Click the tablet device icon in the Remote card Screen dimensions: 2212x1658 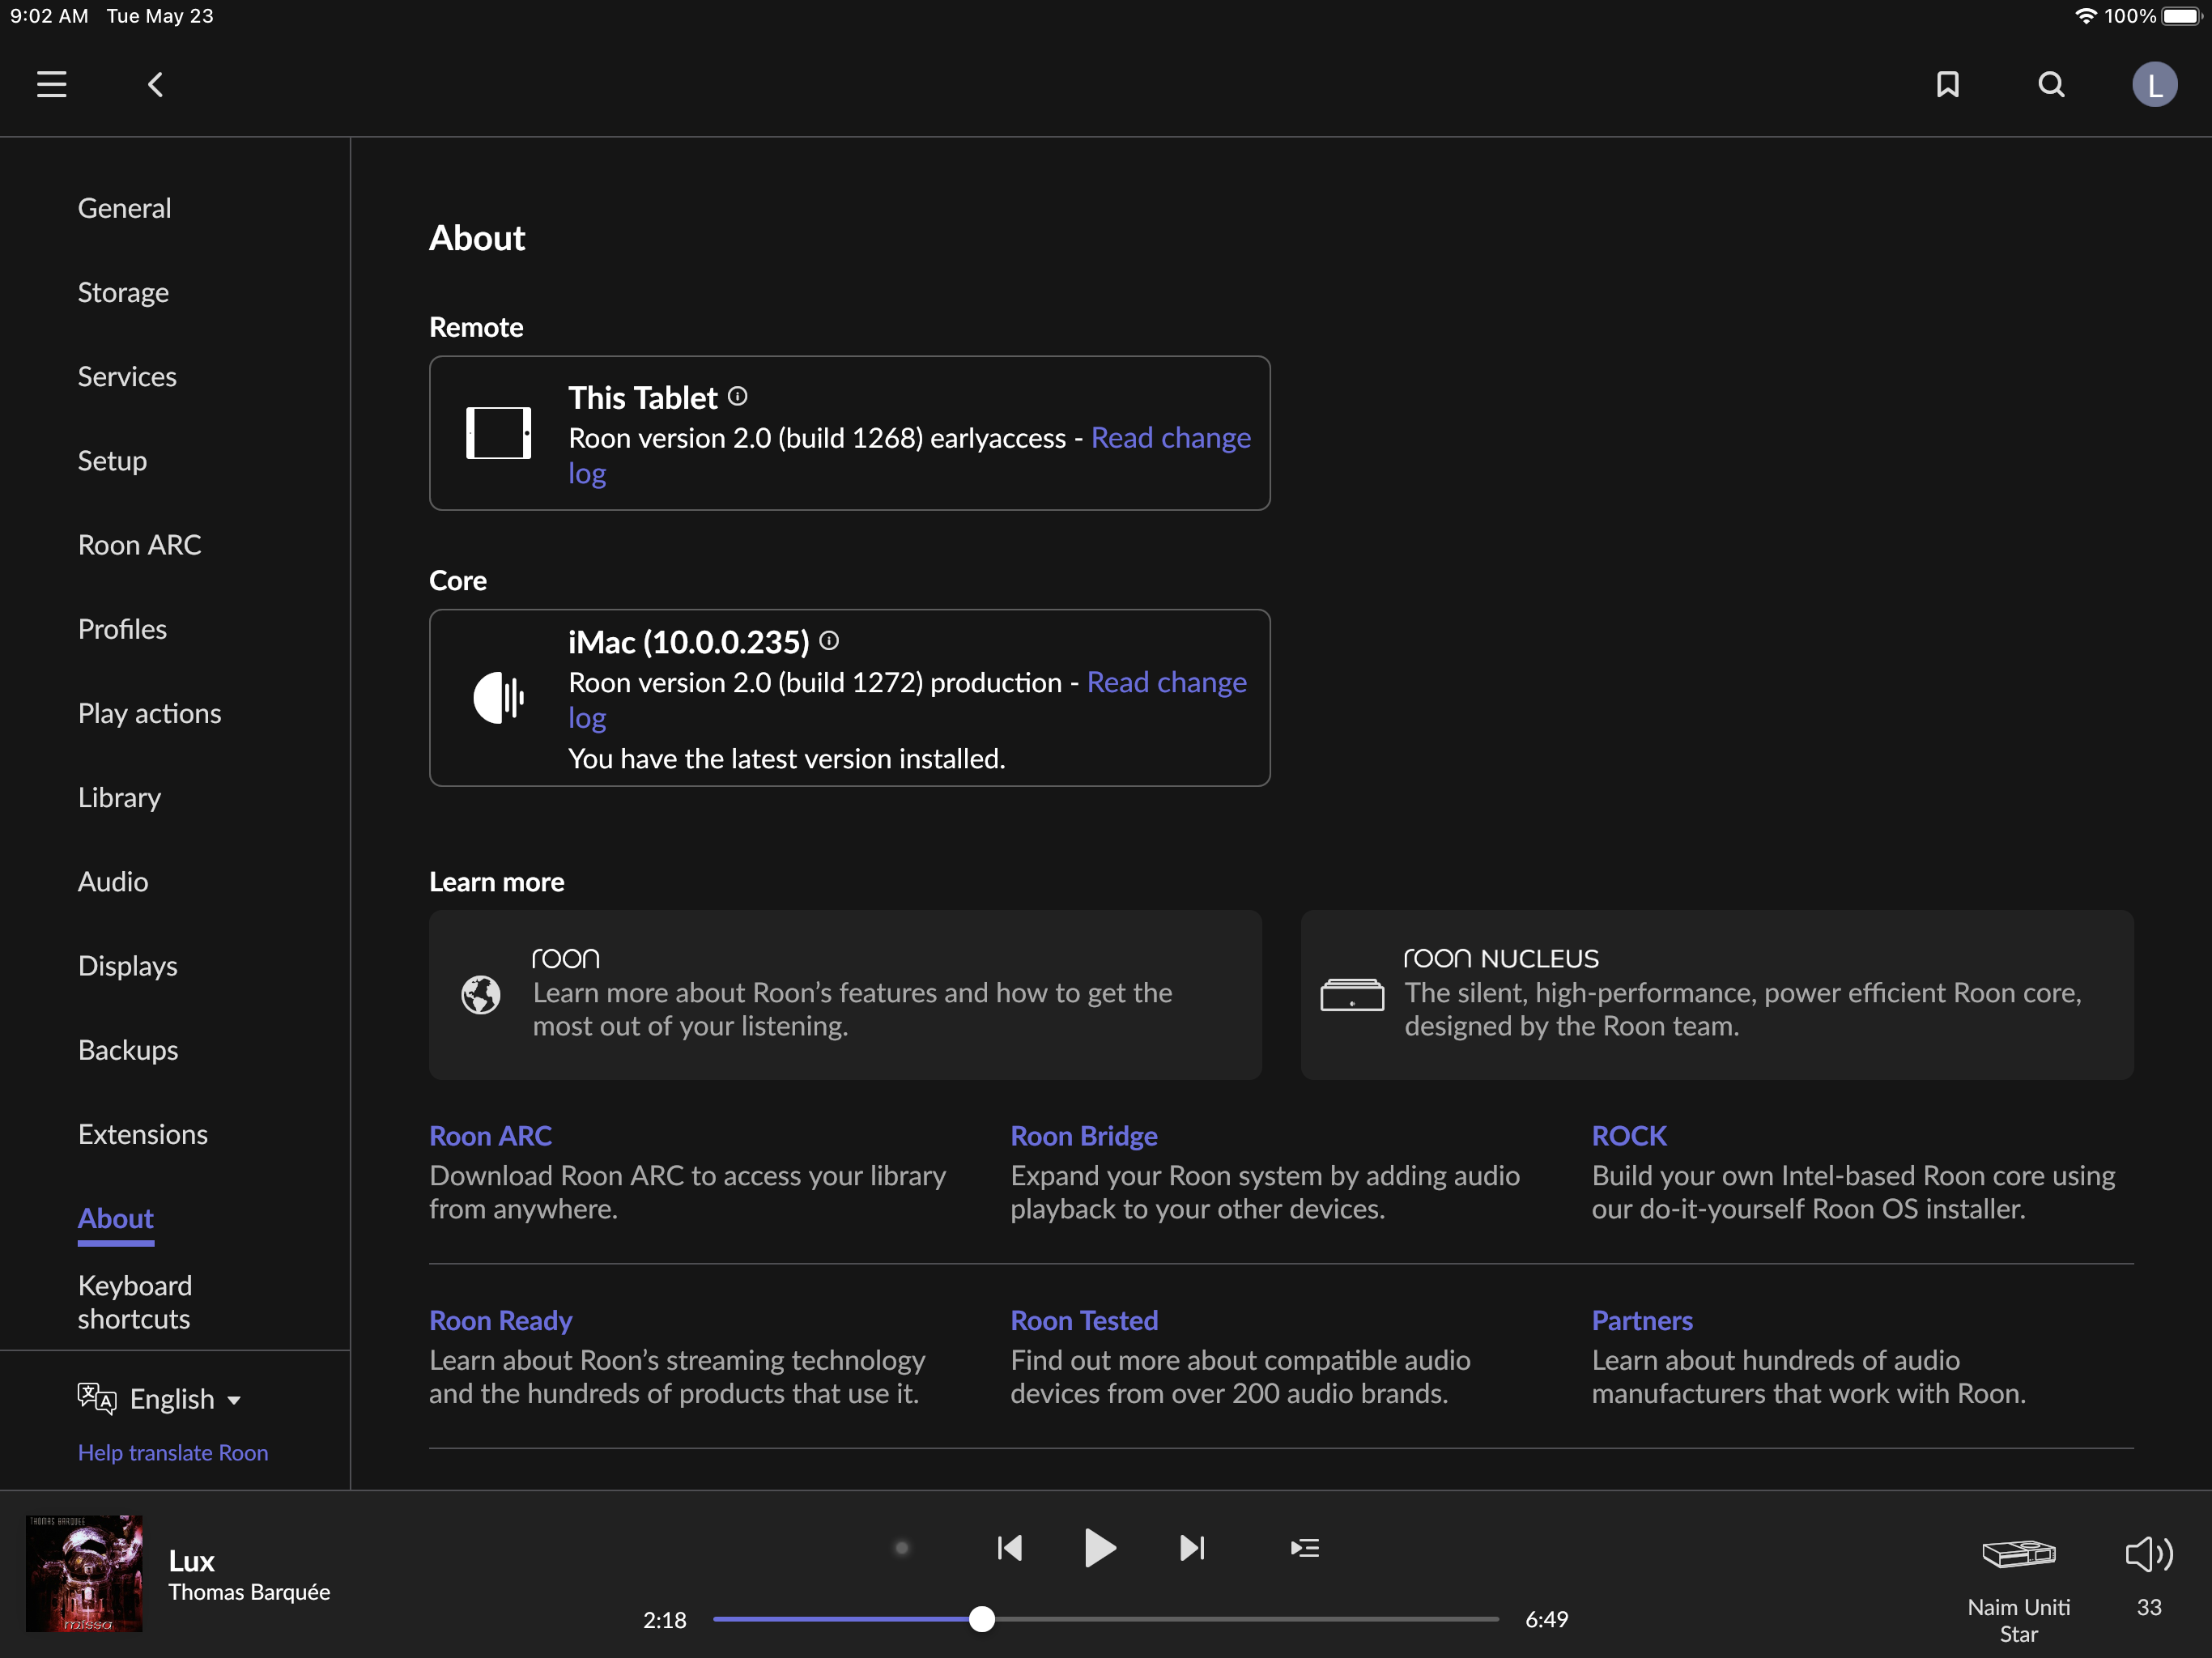coord(498,433)
